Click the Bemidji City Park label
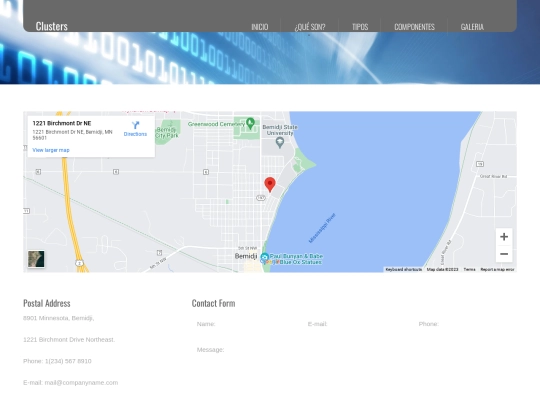 [x=167, y=133]
